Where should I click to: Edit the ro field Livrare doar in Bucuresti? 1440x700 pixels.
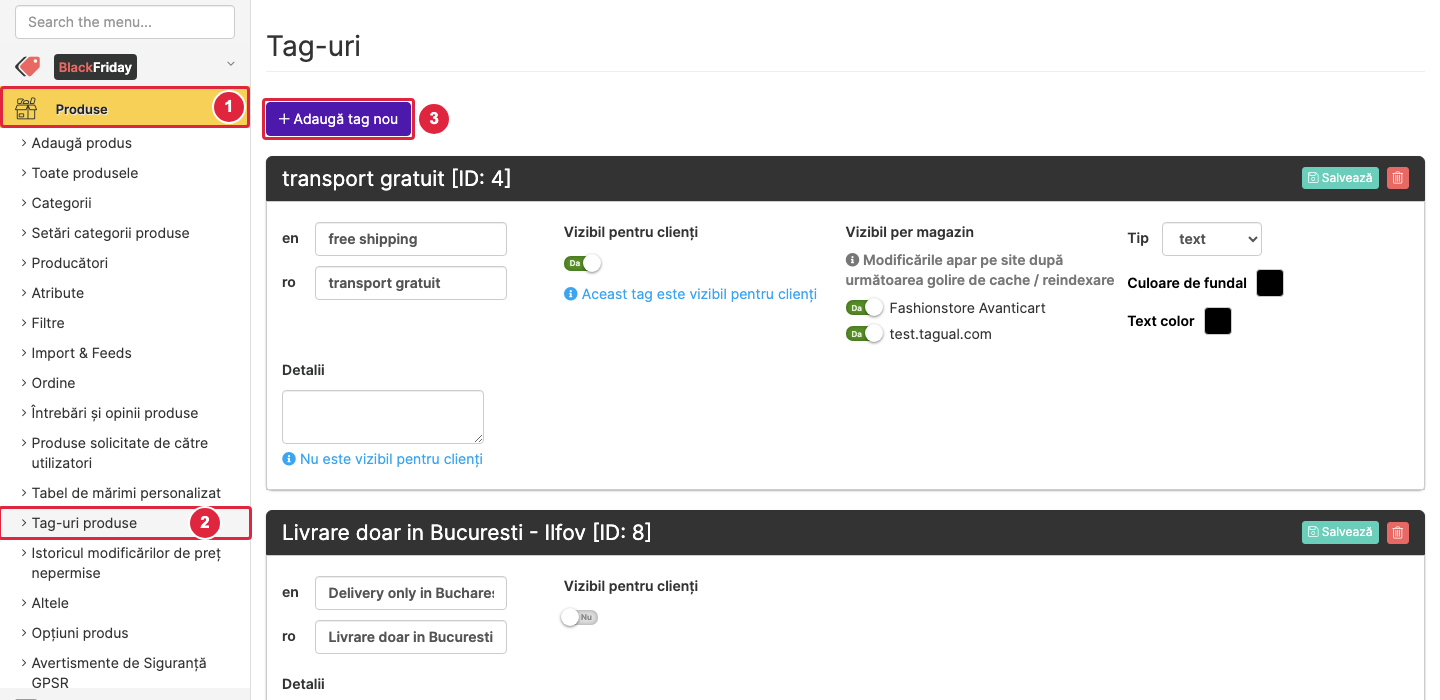[411, 637]
